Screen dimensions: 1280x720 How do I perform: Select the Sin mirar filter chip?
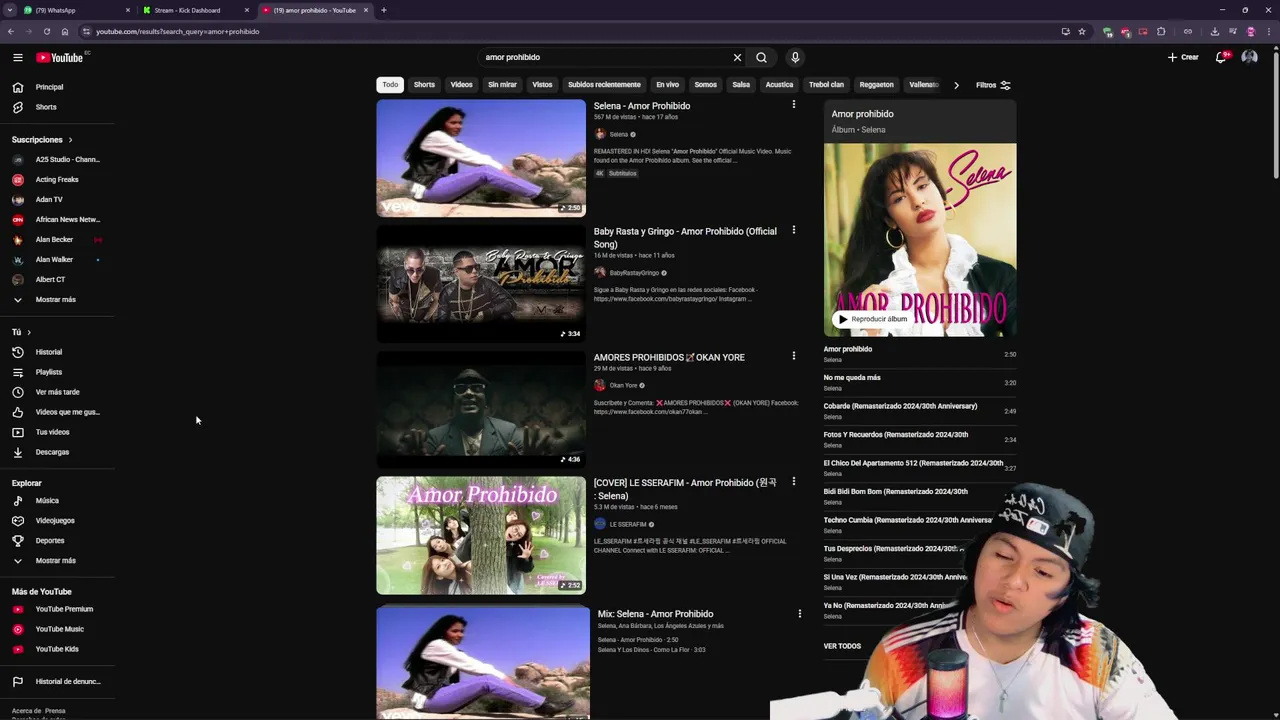tap(502, 85)
